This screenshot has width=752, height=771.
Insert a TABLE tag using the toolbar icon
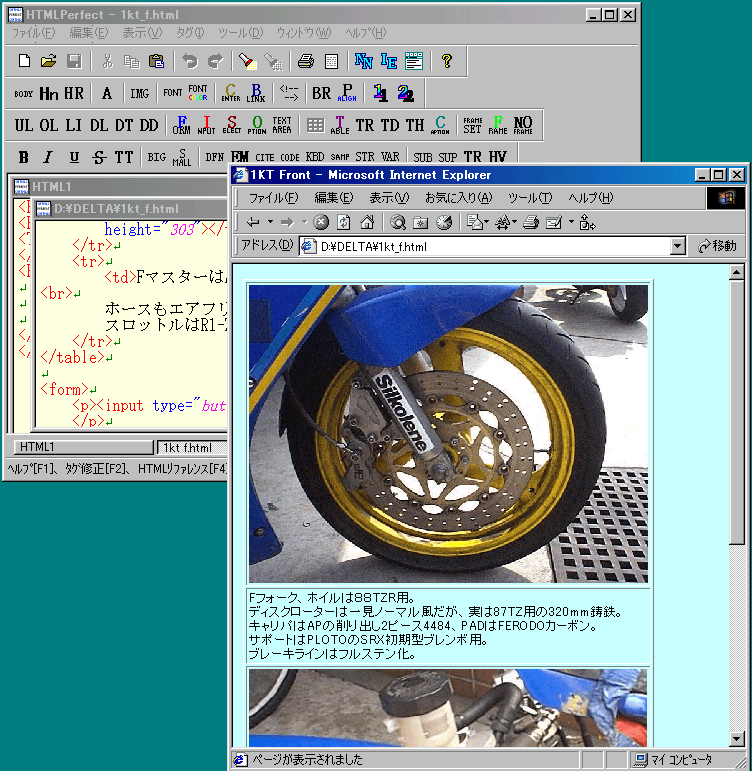pos(340,125)
